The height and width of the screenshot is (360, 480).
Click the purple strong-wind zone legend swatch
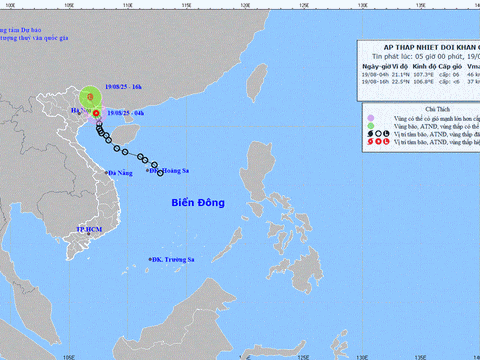click(x=371, y=118)
